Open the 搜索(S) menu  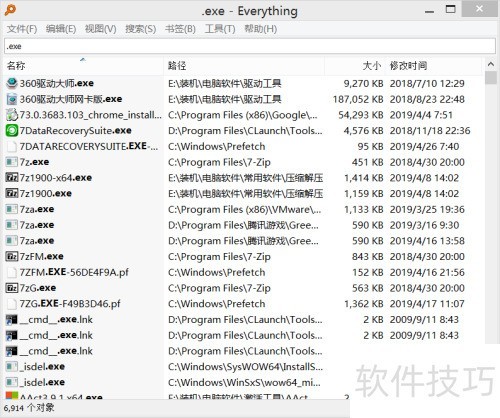pyautogui.click(x=140, y=29)
